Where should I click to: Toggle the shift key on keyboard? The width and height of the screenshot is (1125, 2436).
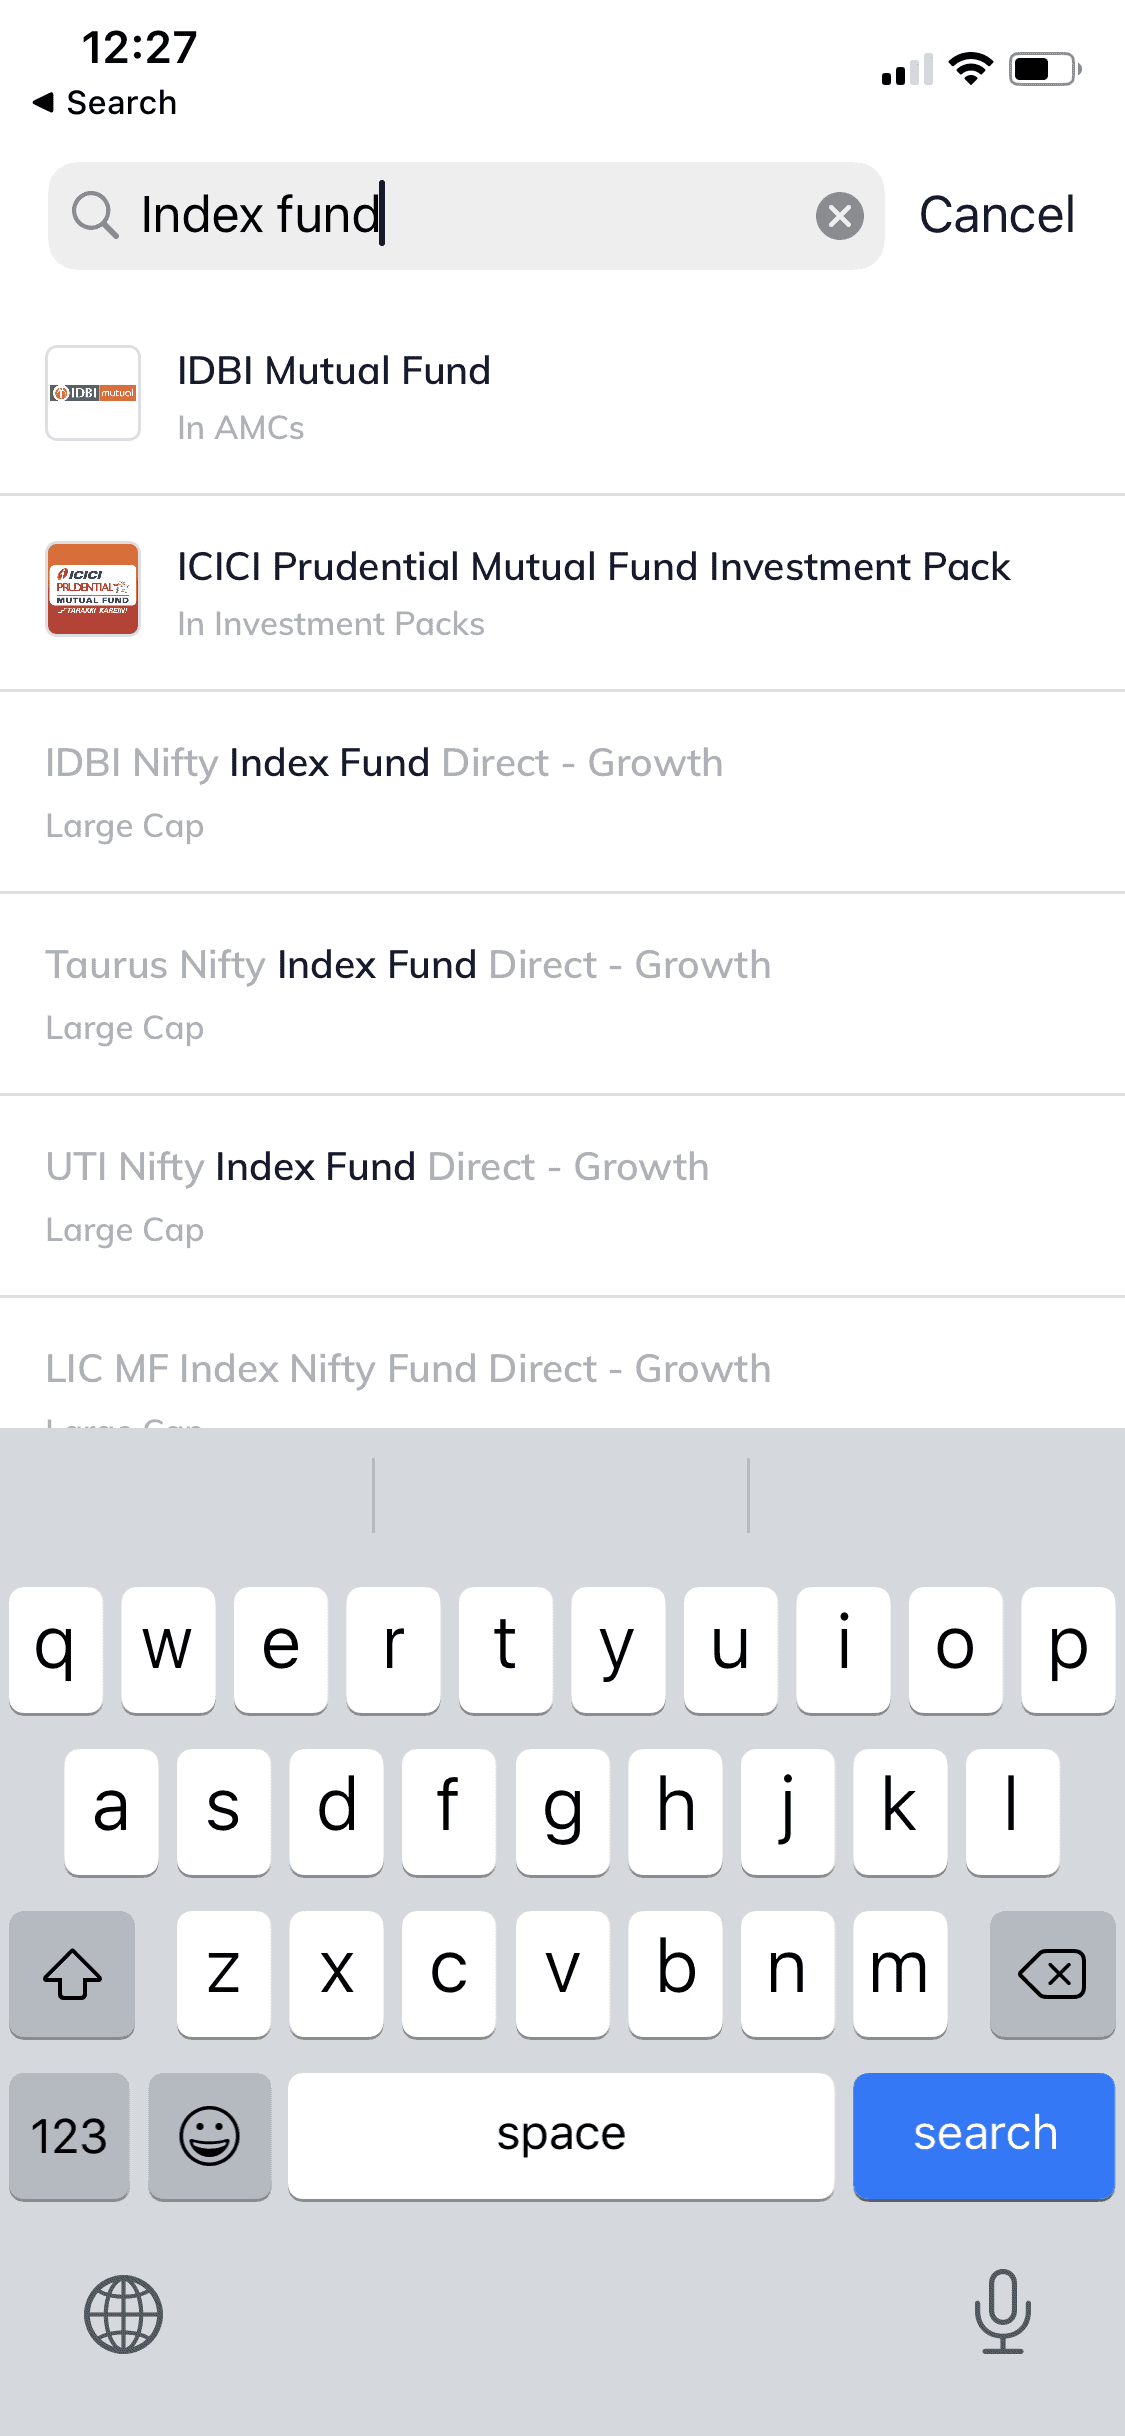(x=72, y=1974)
